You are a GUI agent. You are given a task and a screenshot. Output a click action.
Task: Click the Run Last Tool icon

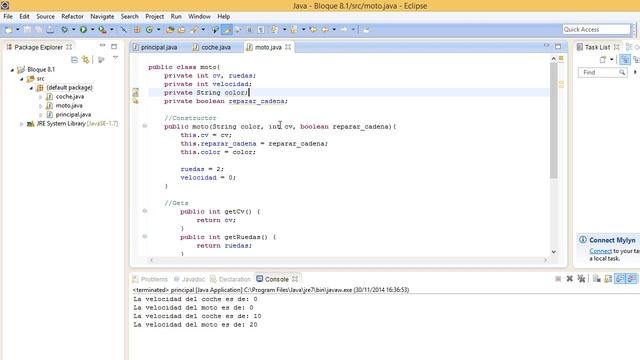click(x=102, y=30)
